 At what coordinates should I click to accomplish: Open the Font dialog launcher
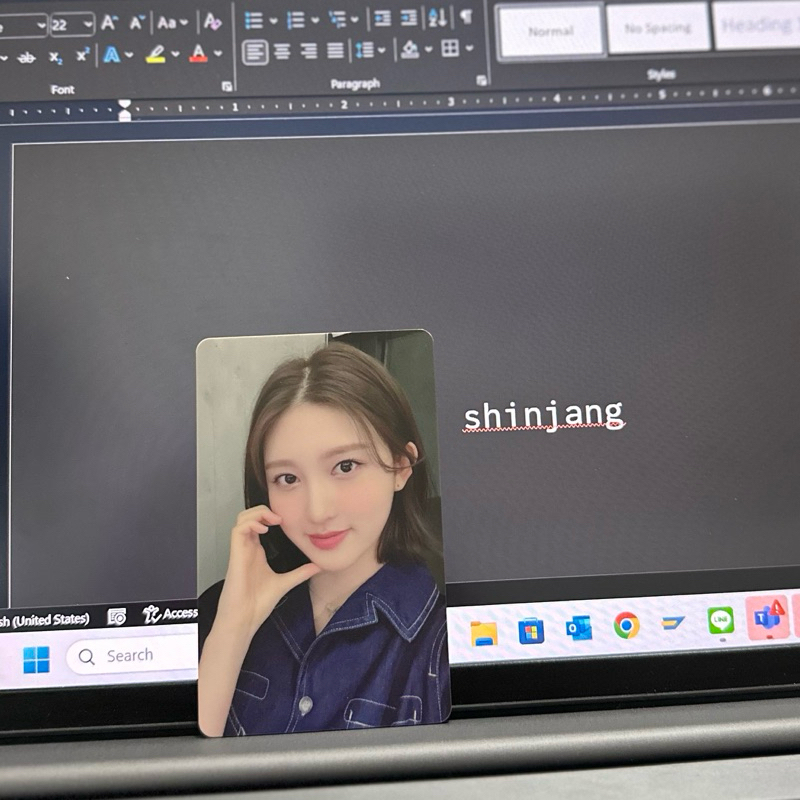(x=227, y=86)
